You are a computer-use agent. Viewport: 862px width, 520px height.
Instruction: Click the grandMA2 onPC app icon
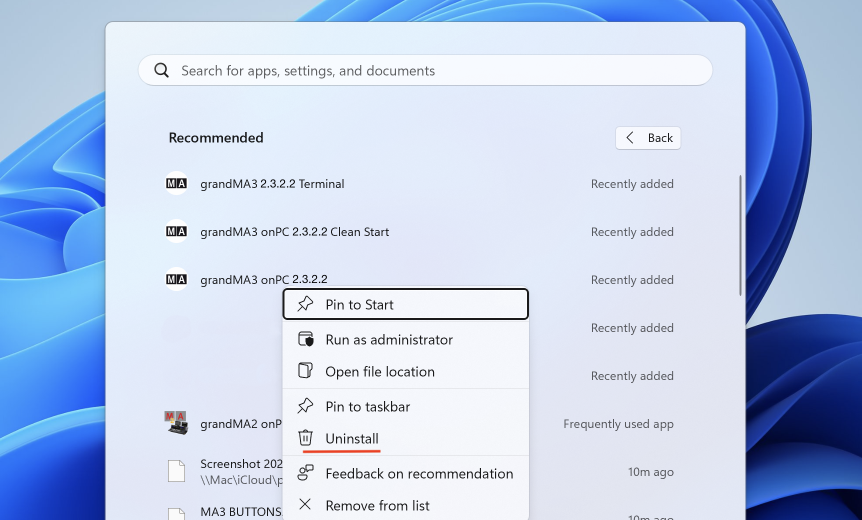point(176,423)
